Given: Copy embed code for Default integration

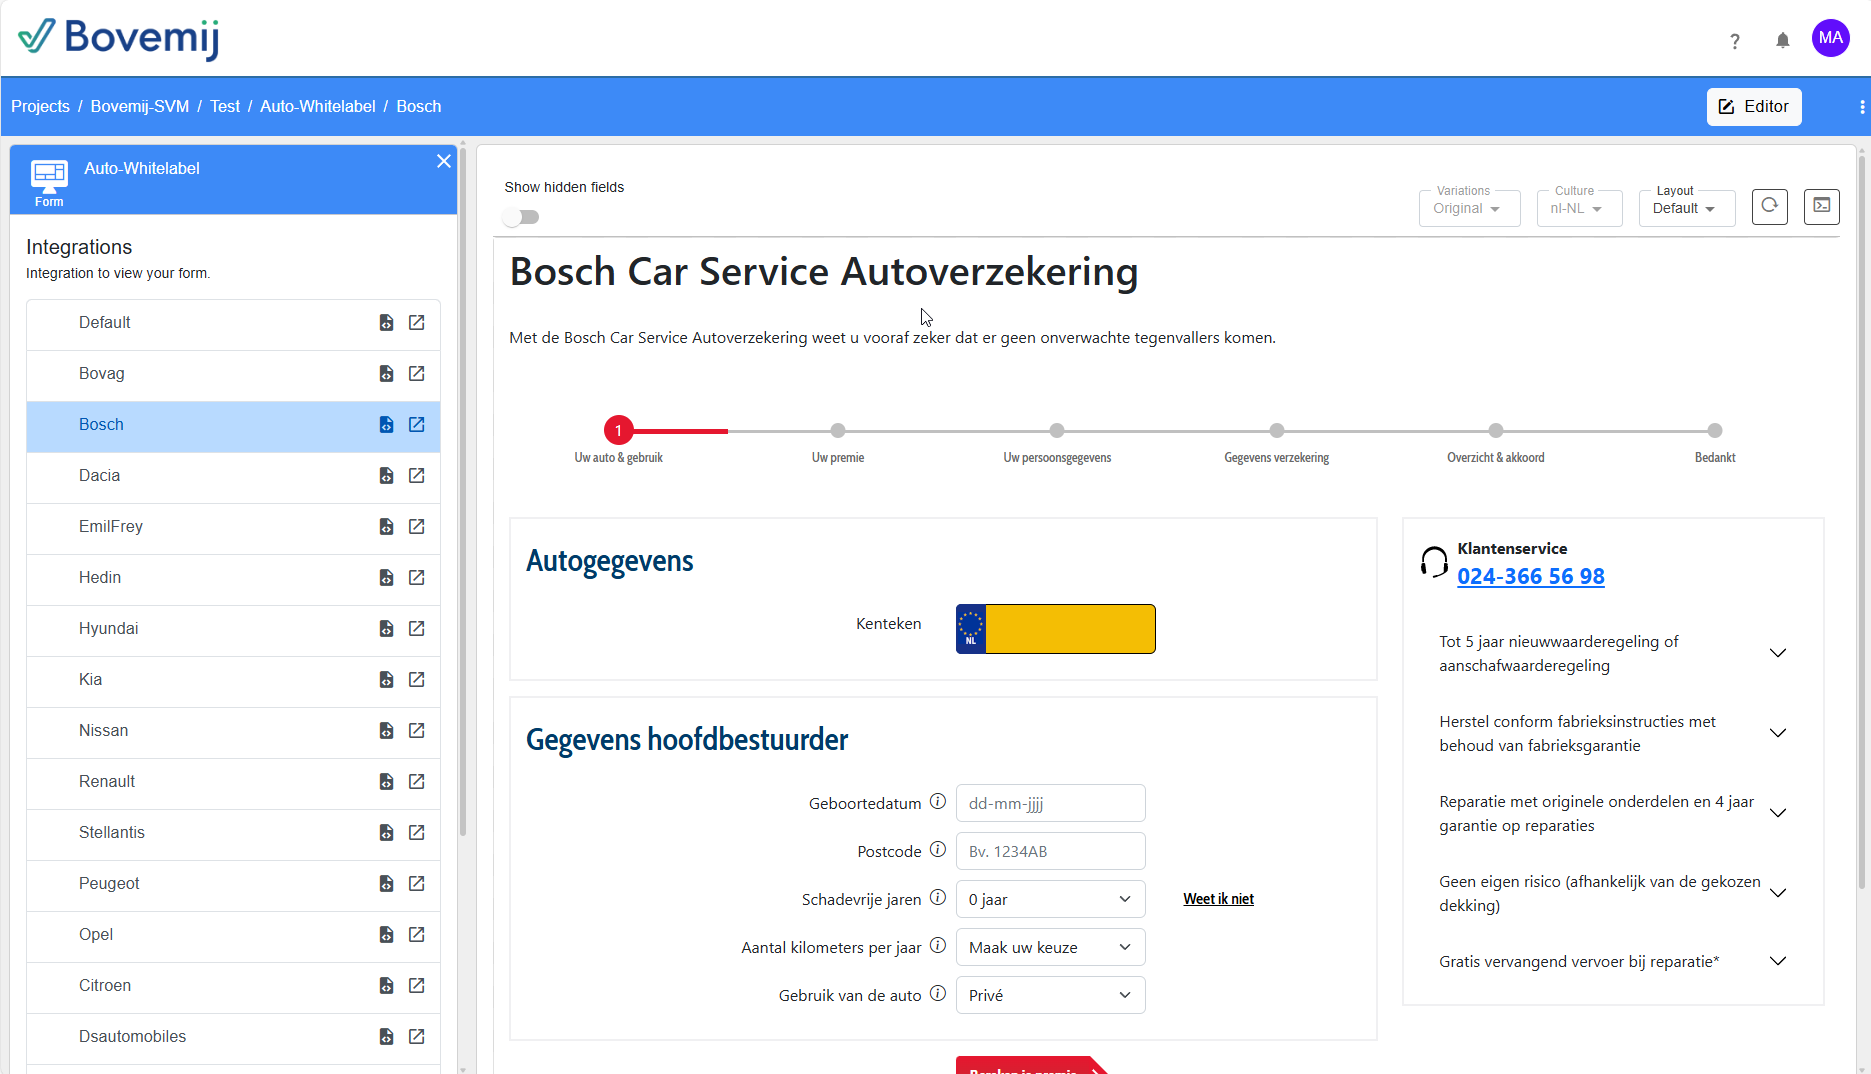Looking at the screenshot, I should (386, 322).
